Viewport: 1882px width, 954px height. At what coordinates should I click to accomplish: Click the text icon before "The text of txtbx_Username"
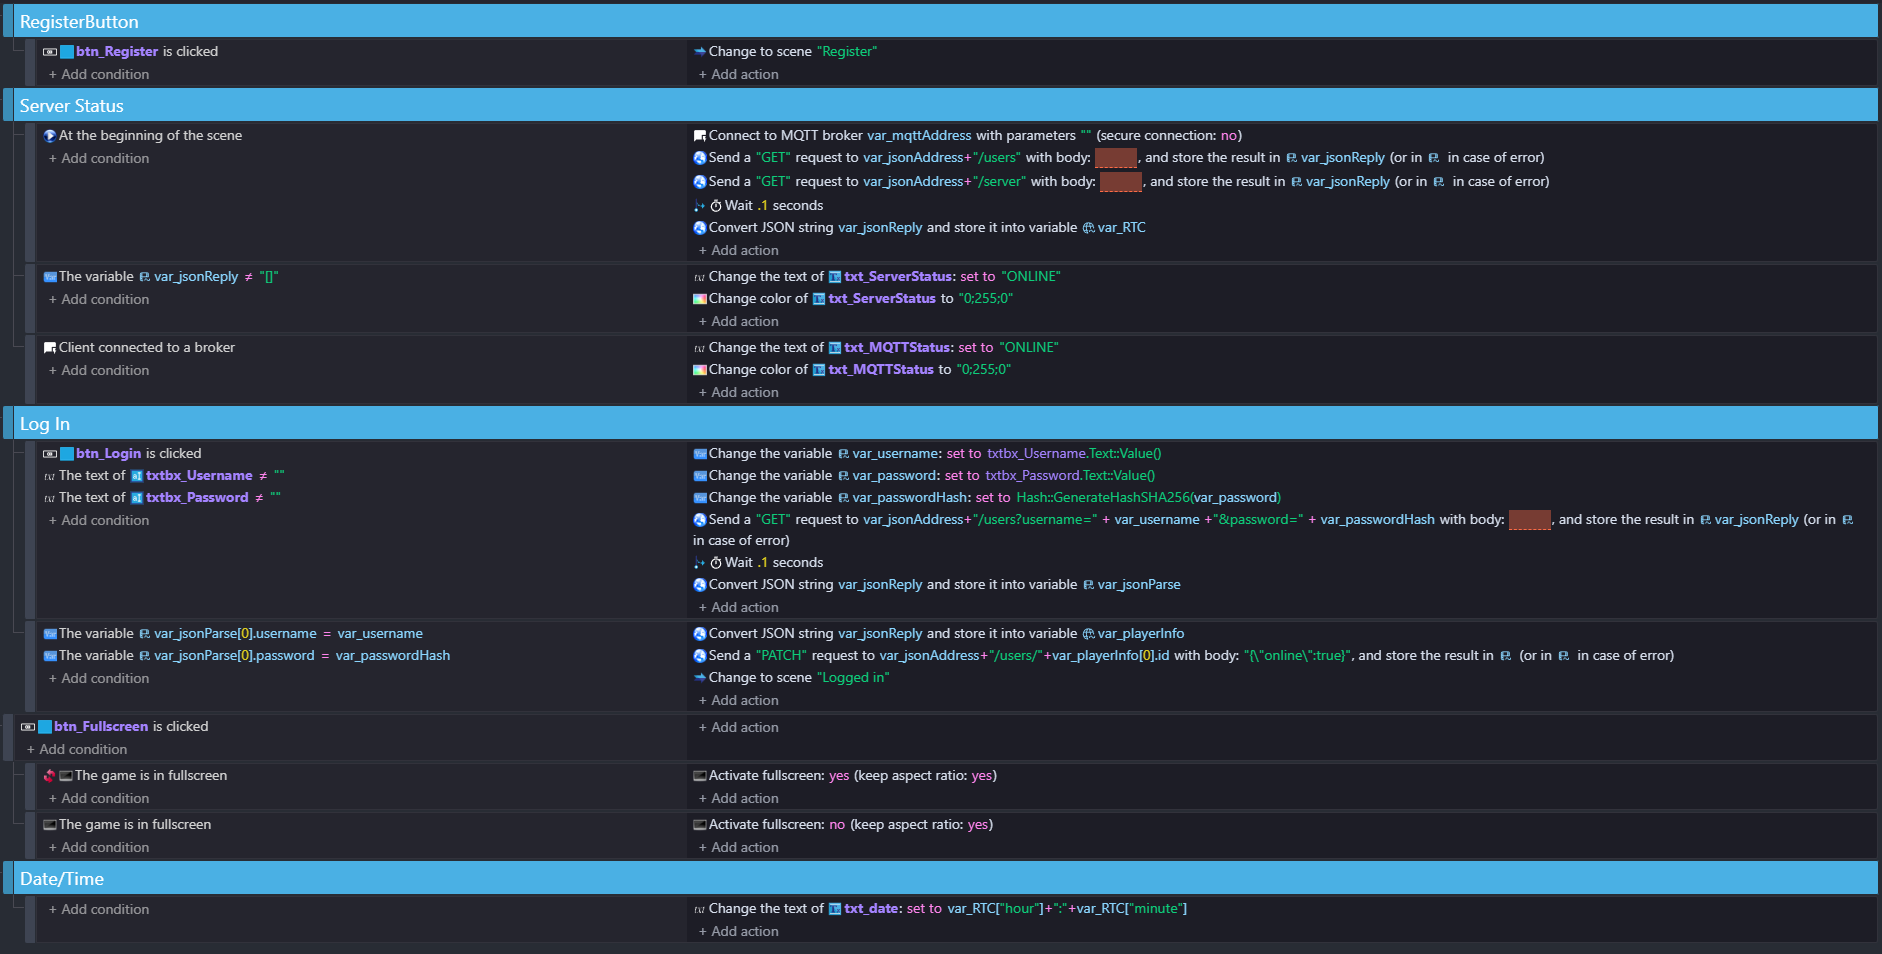(50, 476)
